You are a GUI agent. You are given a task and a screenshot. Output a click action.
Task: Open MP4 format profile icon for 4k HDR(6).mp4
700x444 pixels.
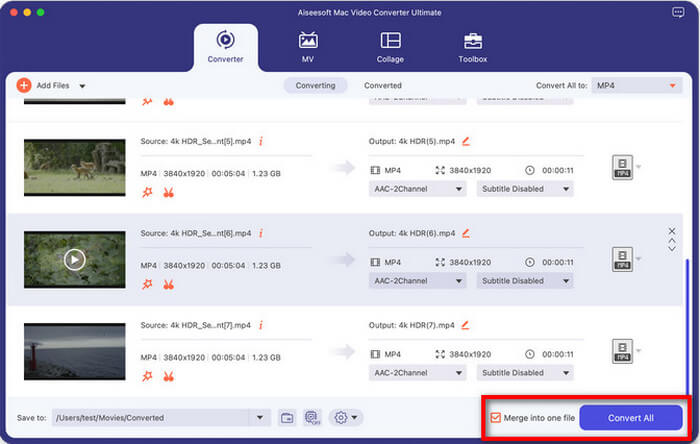(x=622, y=259)
